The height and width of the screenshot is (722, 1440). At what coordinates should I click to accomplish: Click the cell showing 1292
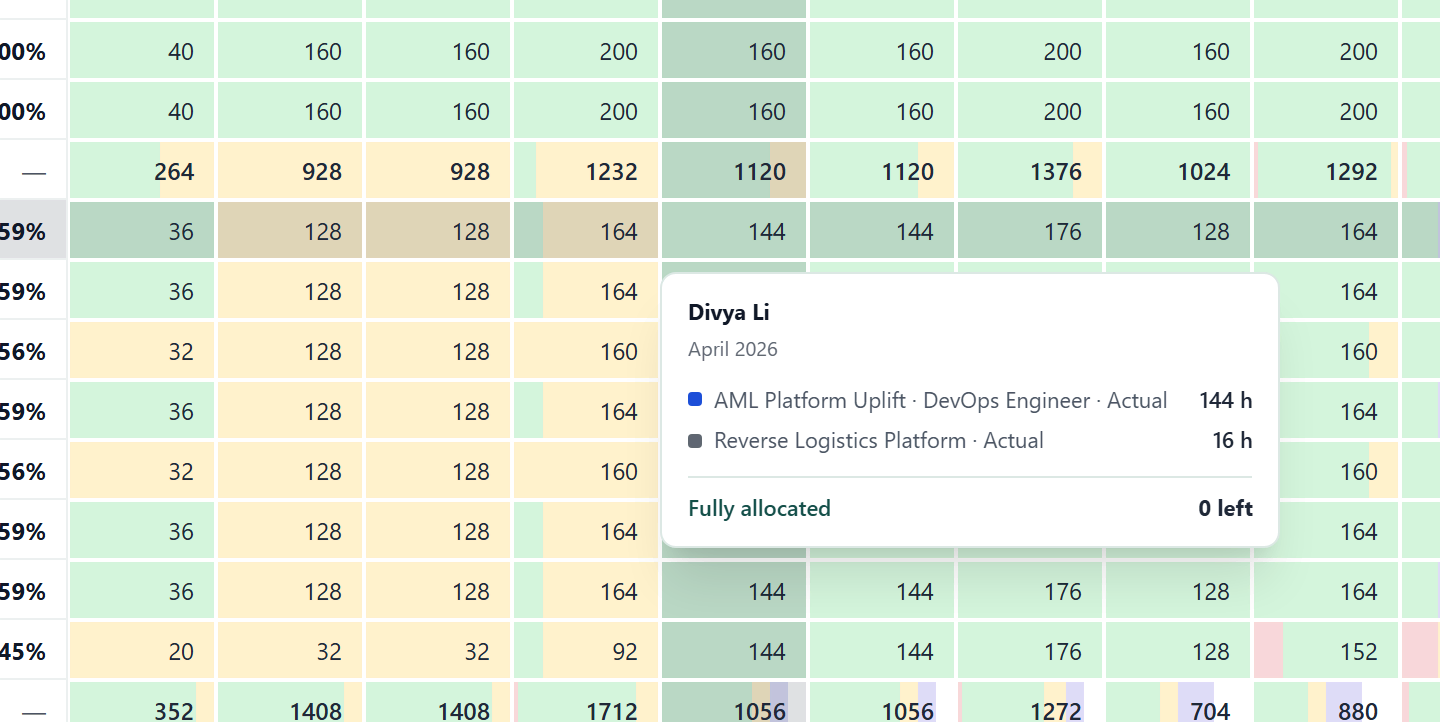pyautogui.click(x=1326, y=171)
